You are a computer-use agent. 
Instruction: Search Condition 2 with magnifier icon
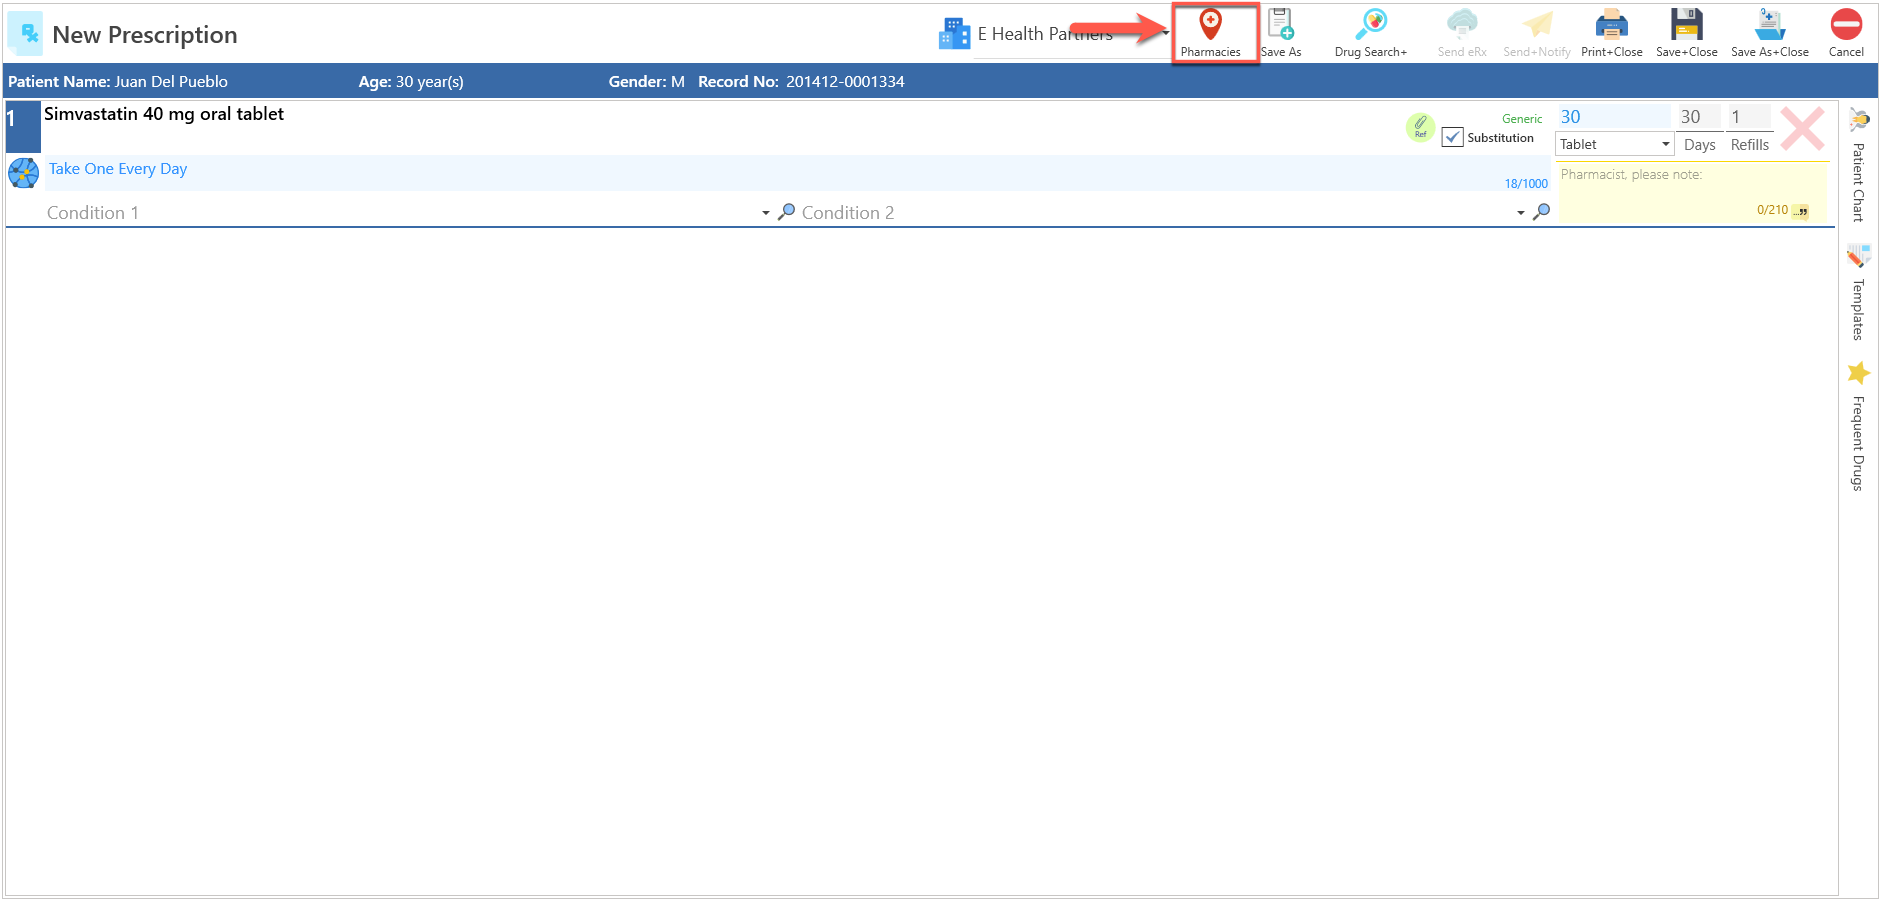[x=1541, y=212]
